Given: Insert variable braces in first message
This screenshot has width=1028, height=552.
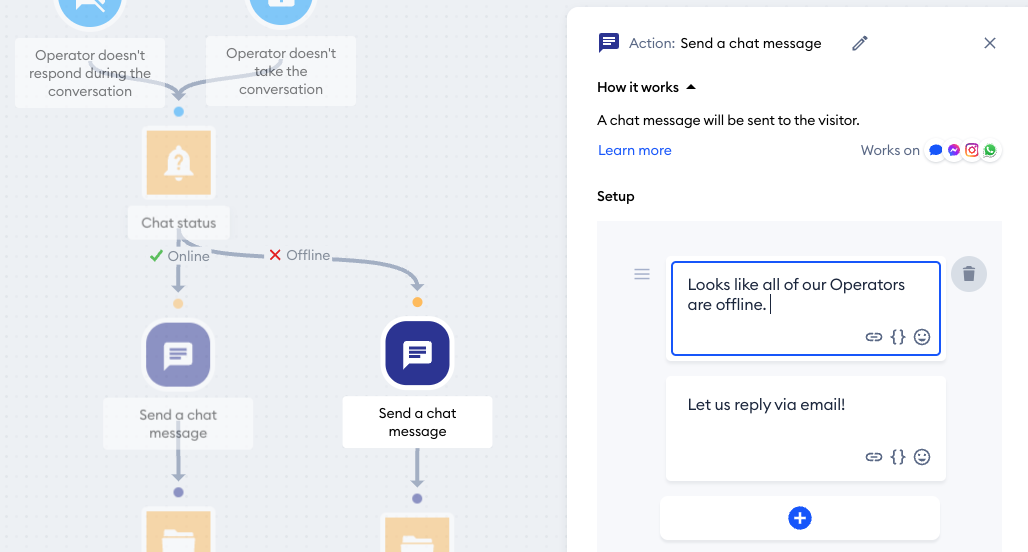Looking at the screenshot, I should tap(898, 337).
